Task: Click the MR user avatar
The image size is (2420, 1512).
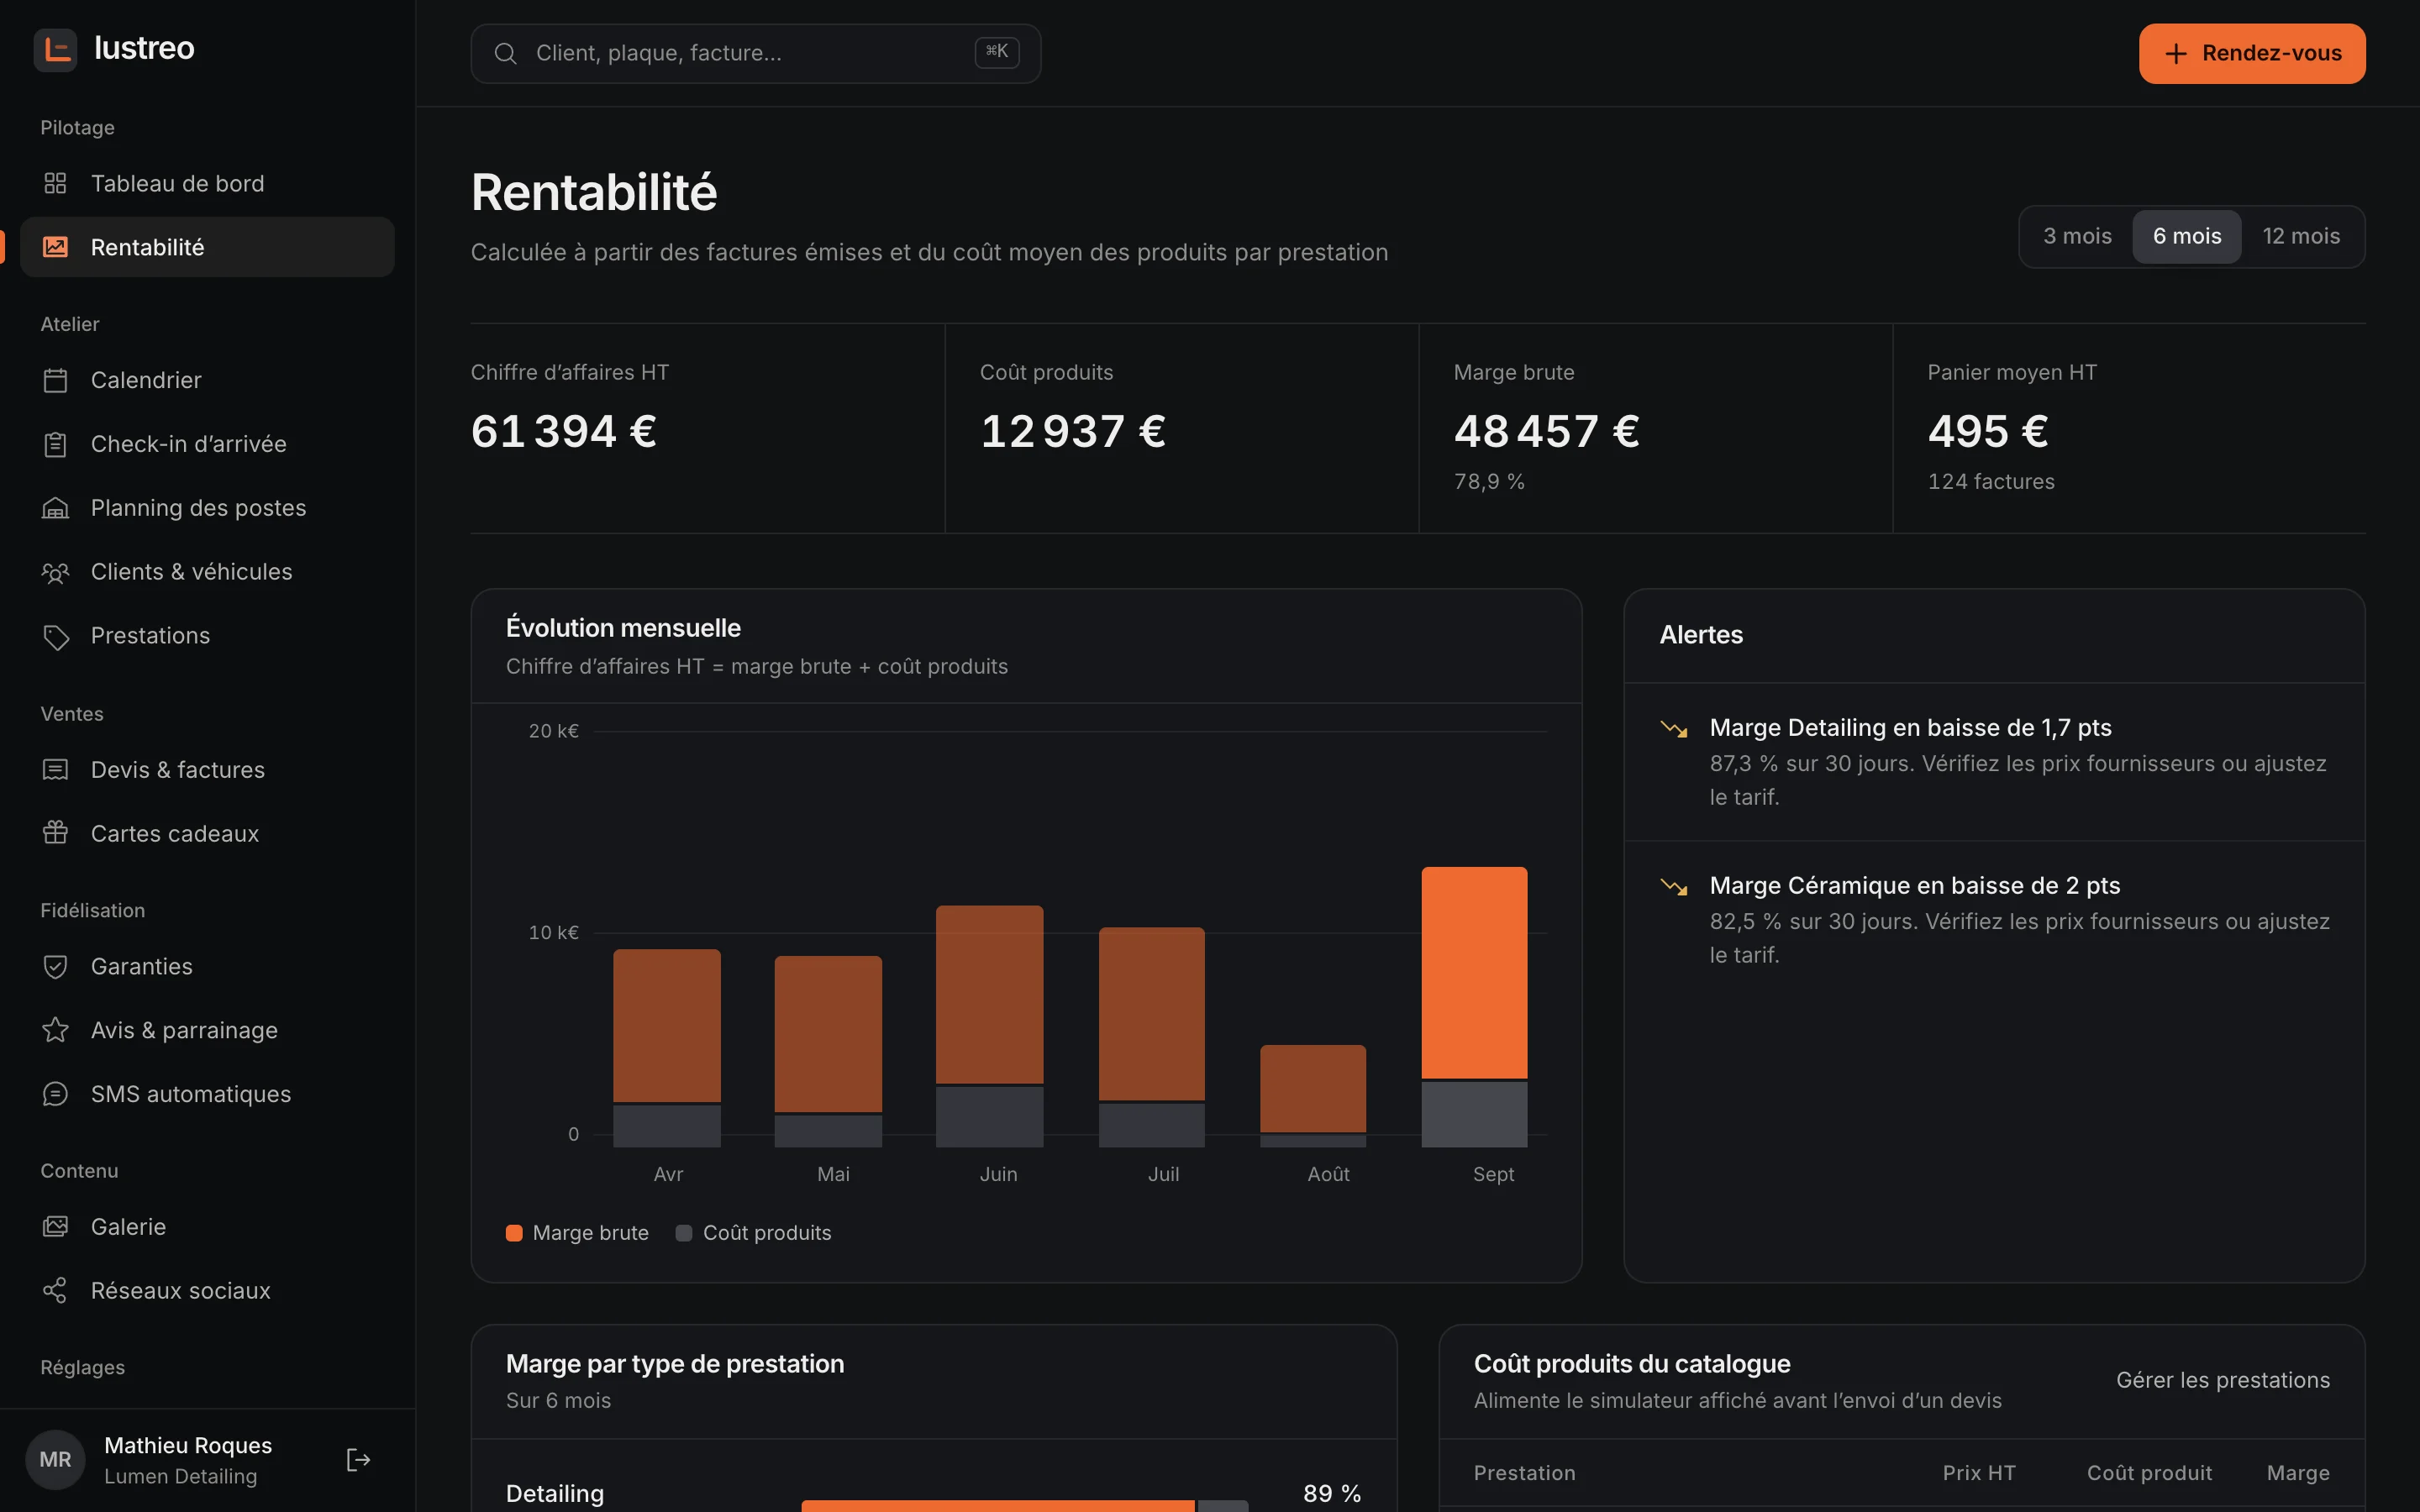Action: coord(55,1460)
